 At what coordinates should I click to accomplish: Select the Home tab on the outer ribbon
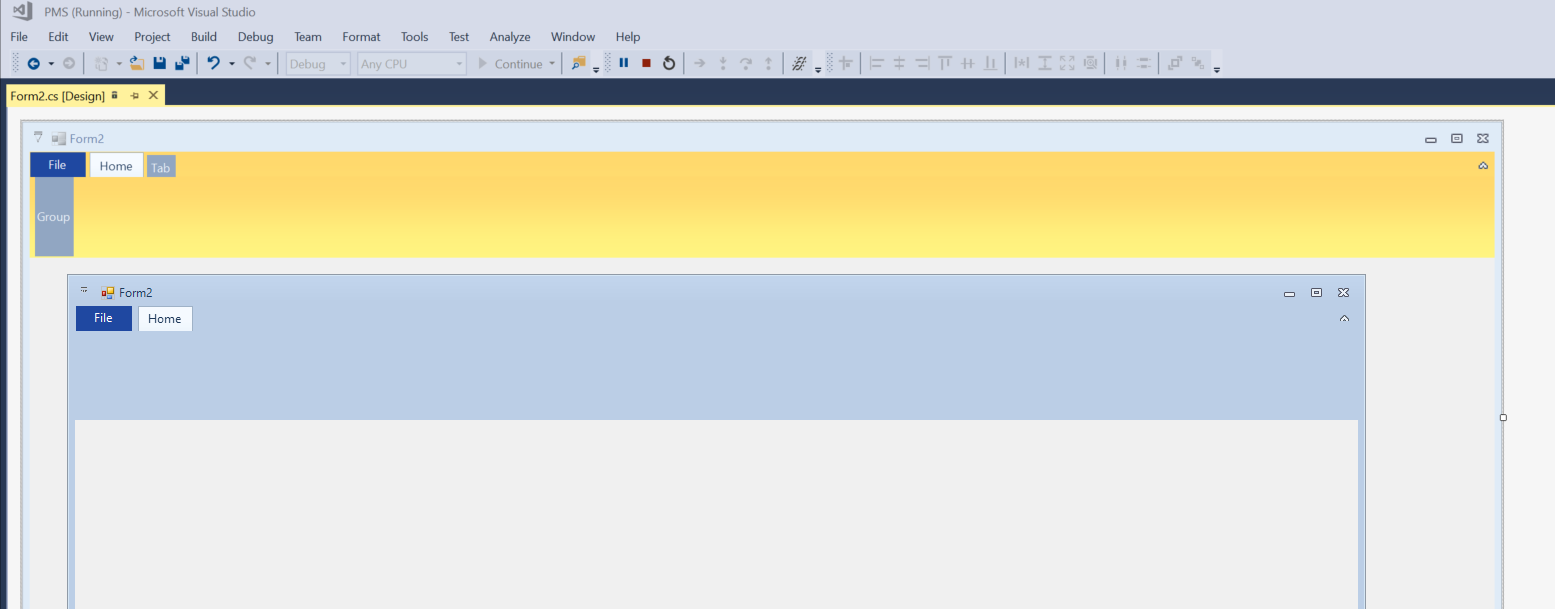click(116, 166)
